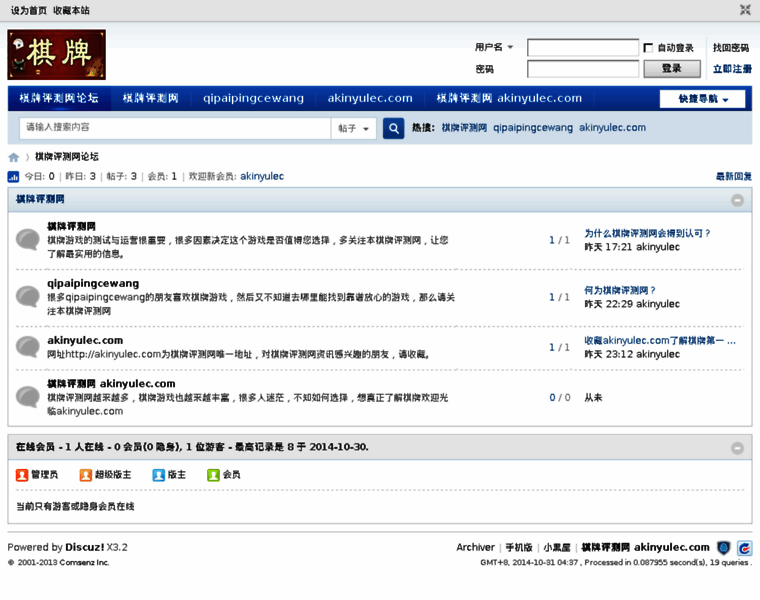Expand the 快捷导航 quick navigation menu
The height and width of the screenshot is (600, 760).
702,99
